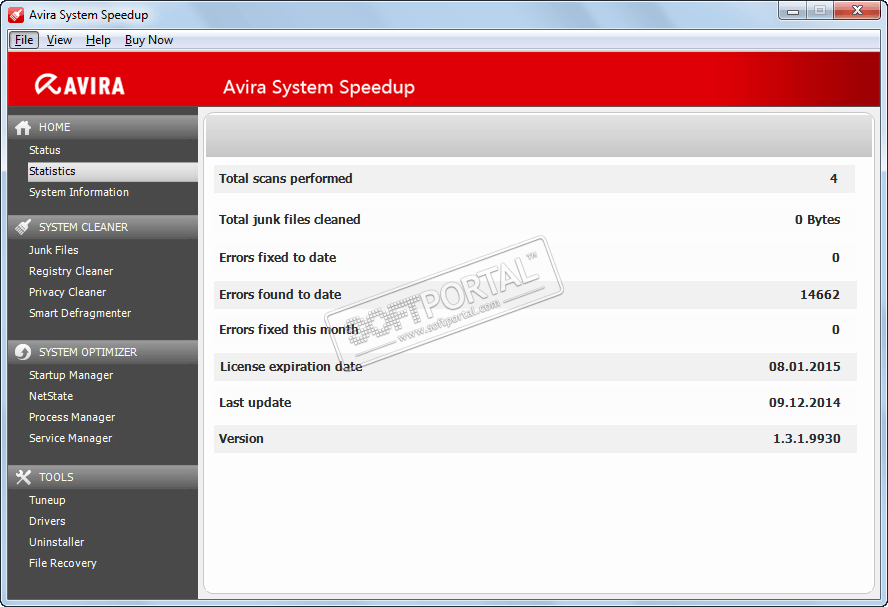Viewport: 888px width, 607px height.
Task: Click the 'Avira System Speedup' banner title
Action: [319, 87]
